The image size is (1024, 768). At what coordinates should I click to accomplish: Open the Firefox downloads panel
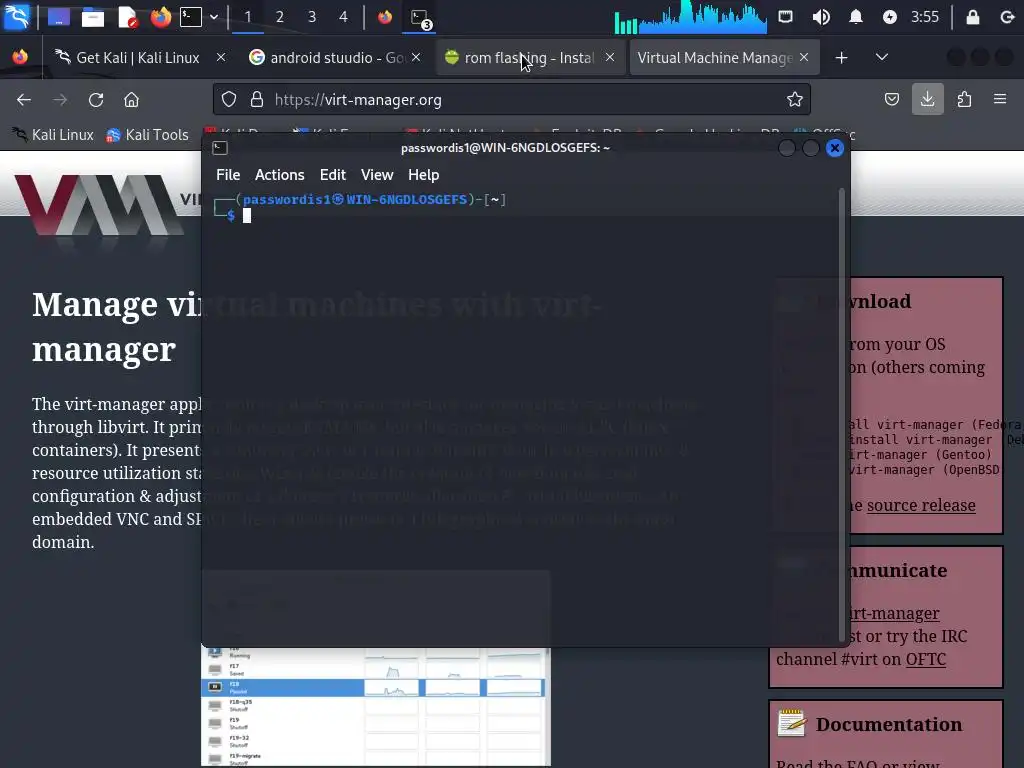pos(927,99)
